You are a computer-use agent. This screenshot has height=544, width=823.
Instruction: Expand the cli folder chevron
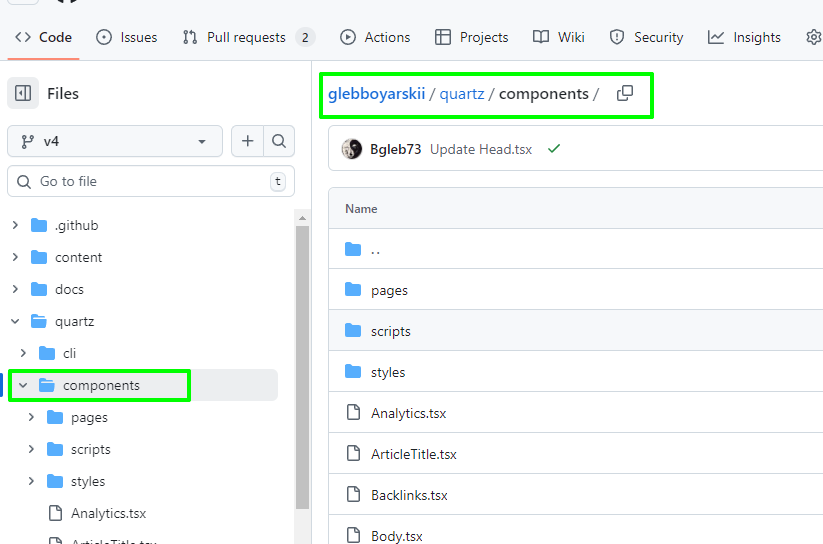point(23,353)
